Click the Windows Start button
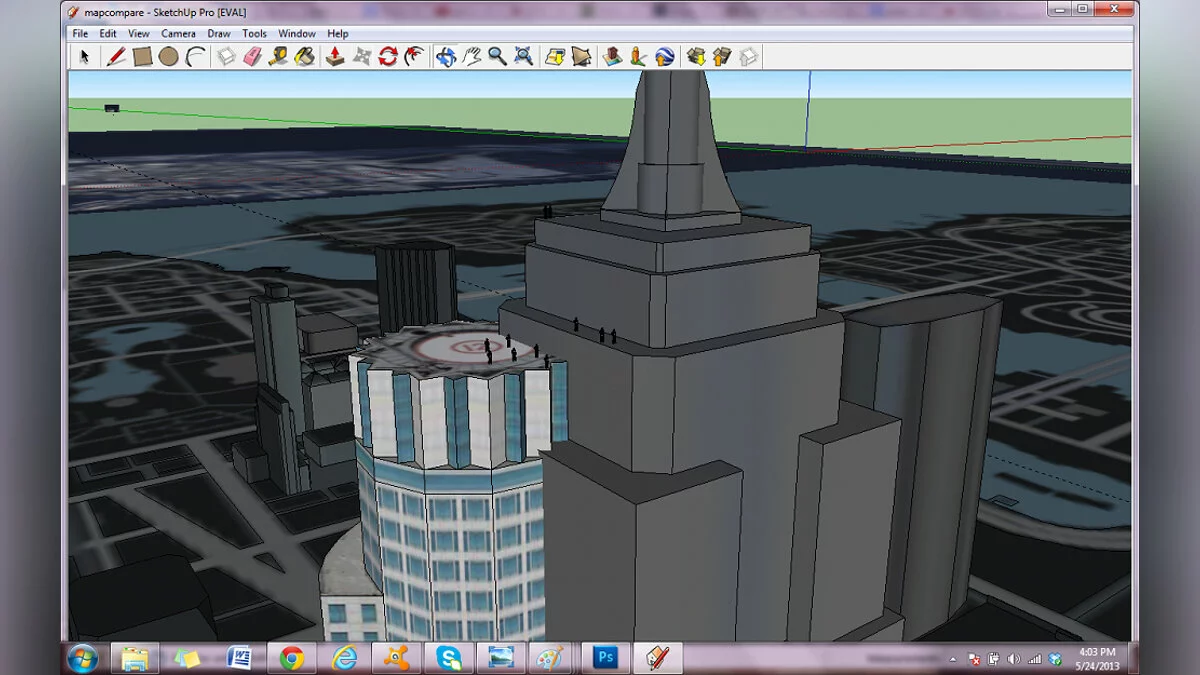Screen dimensions: 1200x675 tap(82, 657)
